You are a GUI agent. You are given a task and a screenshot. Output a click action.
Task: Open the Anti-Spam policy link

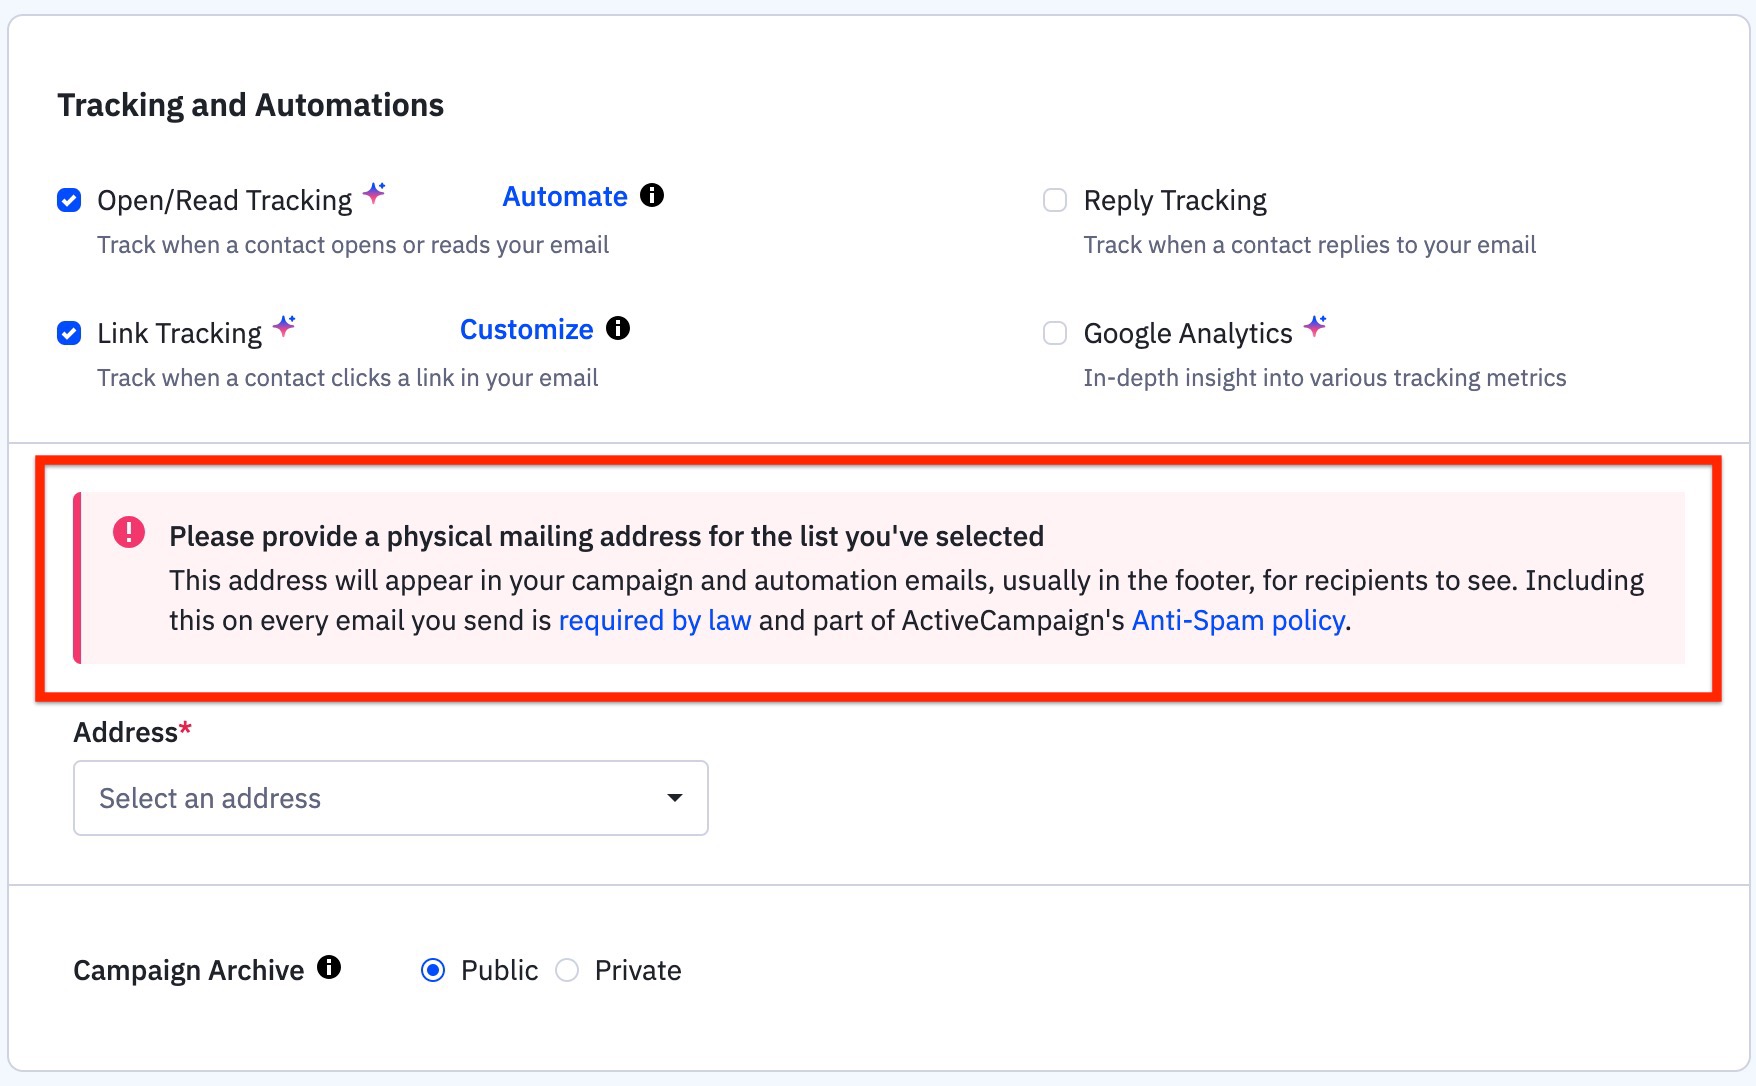[1238, 621]
